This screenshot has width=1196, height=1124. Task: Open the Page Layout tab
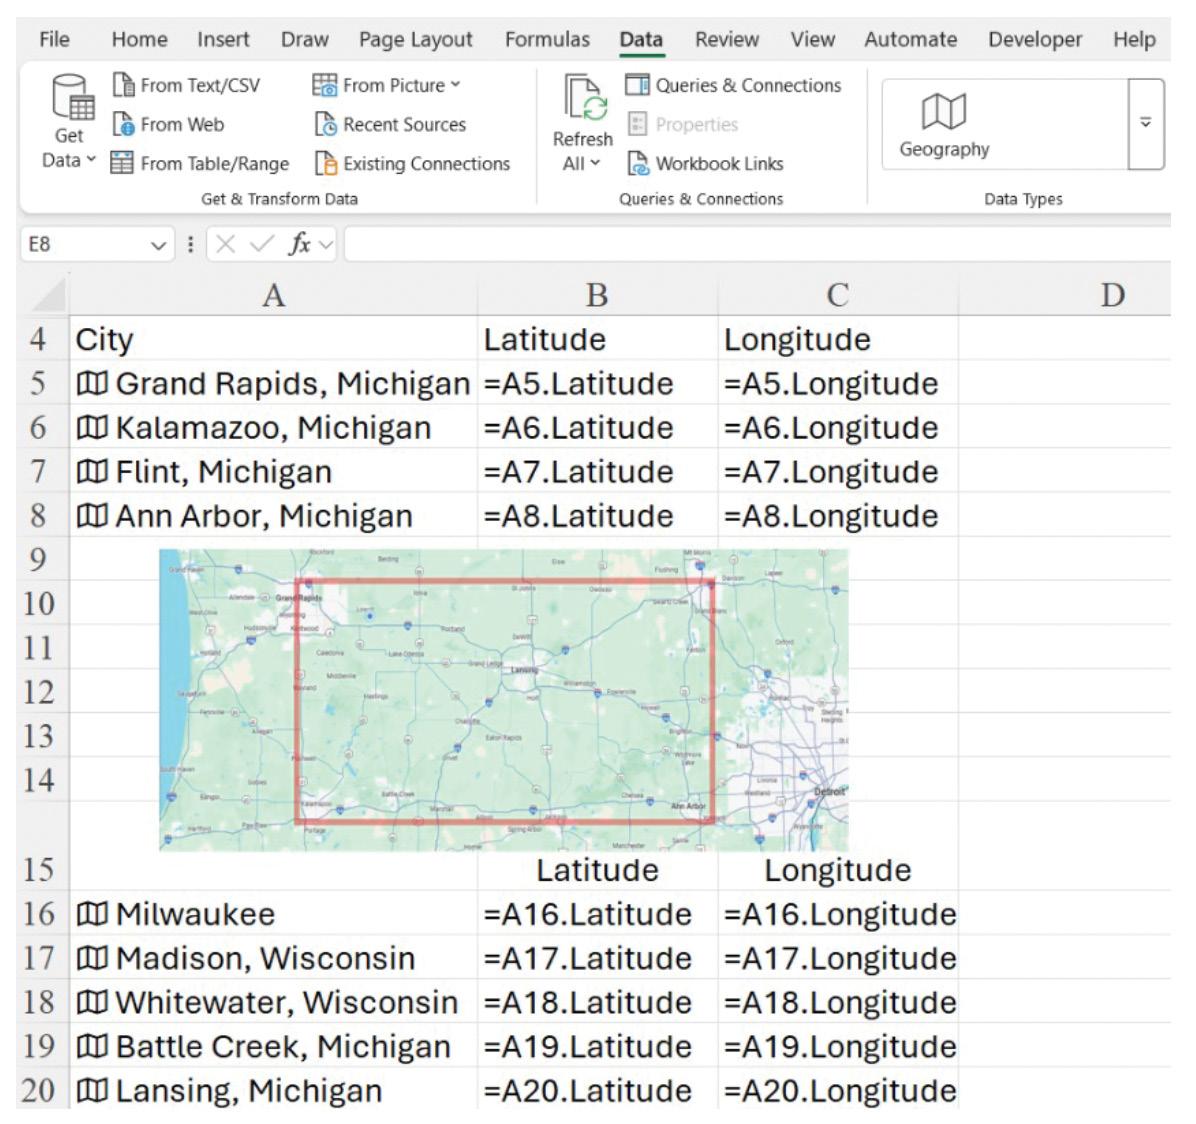click(x=416, y=40)
